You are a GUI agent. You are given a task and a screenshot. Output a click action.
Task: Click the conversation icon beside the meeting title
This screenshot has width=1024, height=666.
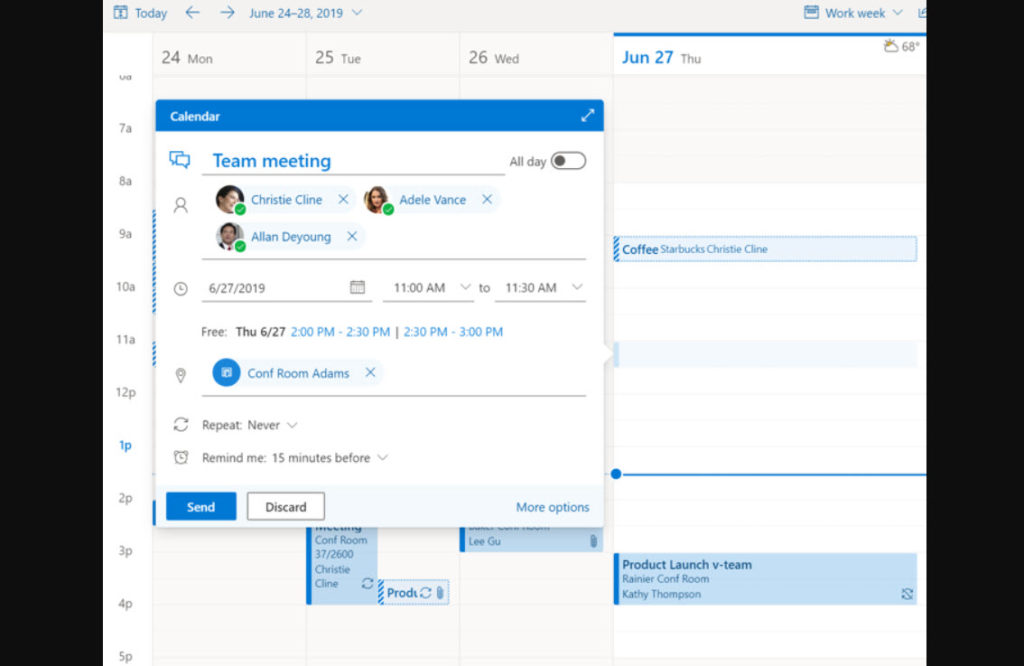180,160
